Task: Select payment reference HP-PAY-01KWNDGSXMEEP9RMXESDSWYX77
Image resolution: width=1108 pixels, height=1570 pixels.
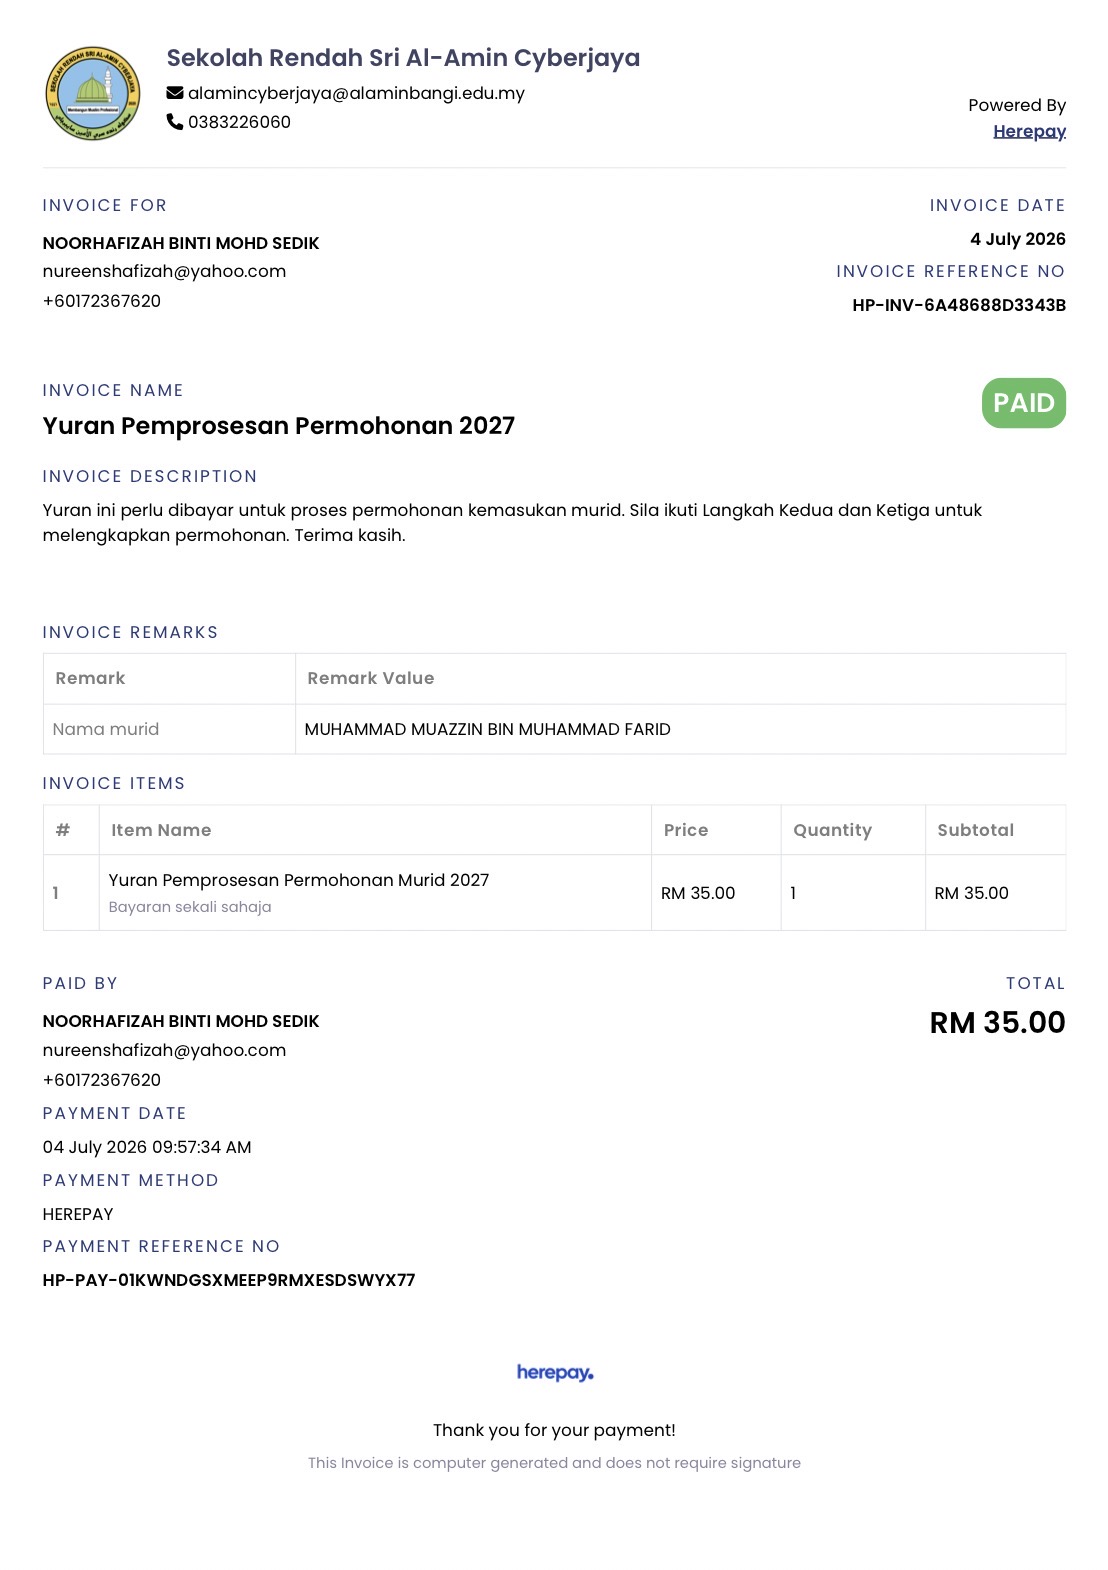Action: [229, 1280]
